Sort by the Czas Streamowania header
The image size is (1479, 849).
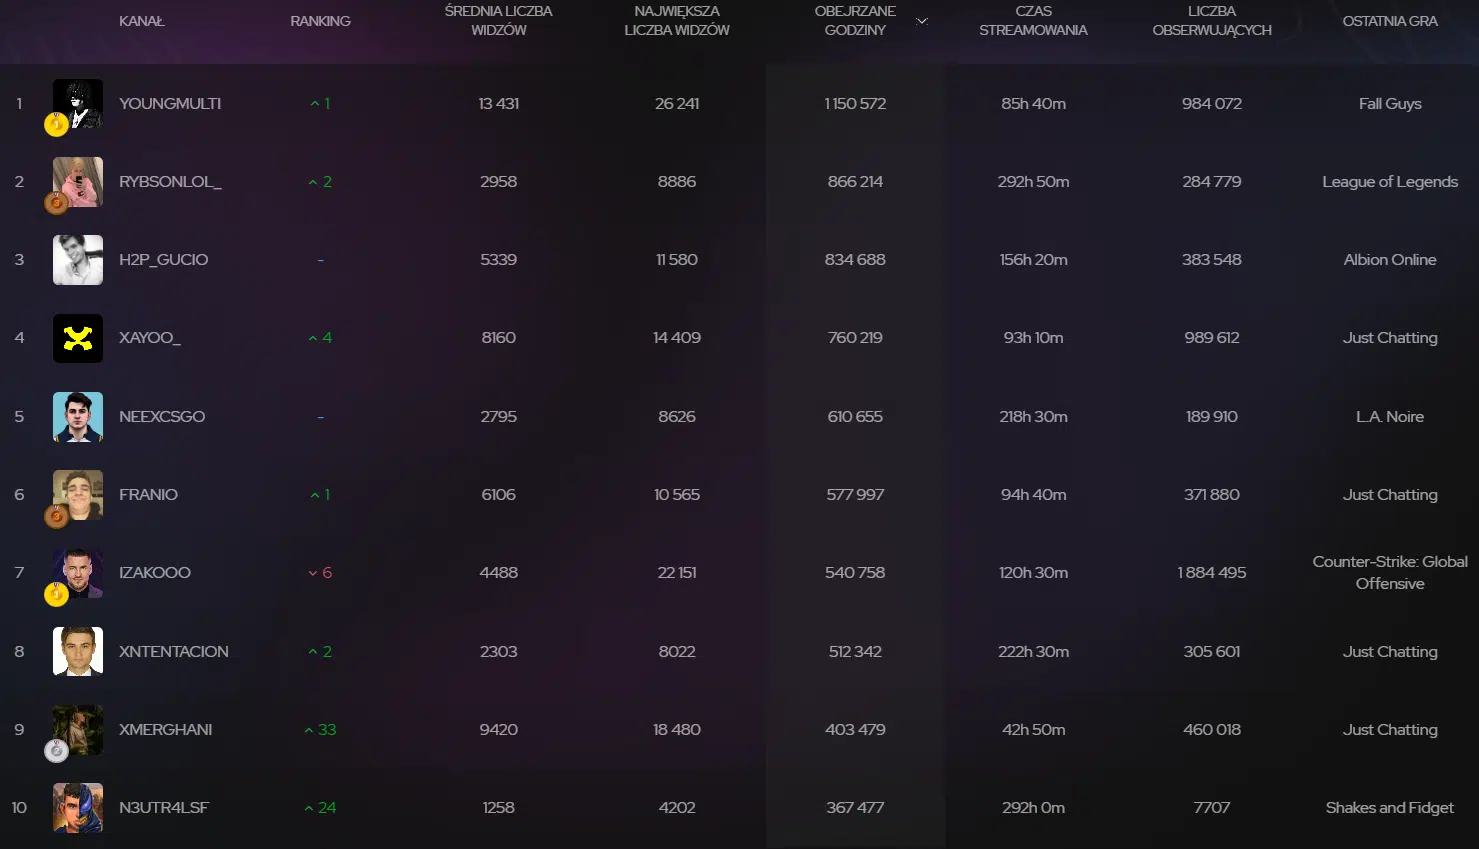pyautogui.click(x=1033, y=21)
